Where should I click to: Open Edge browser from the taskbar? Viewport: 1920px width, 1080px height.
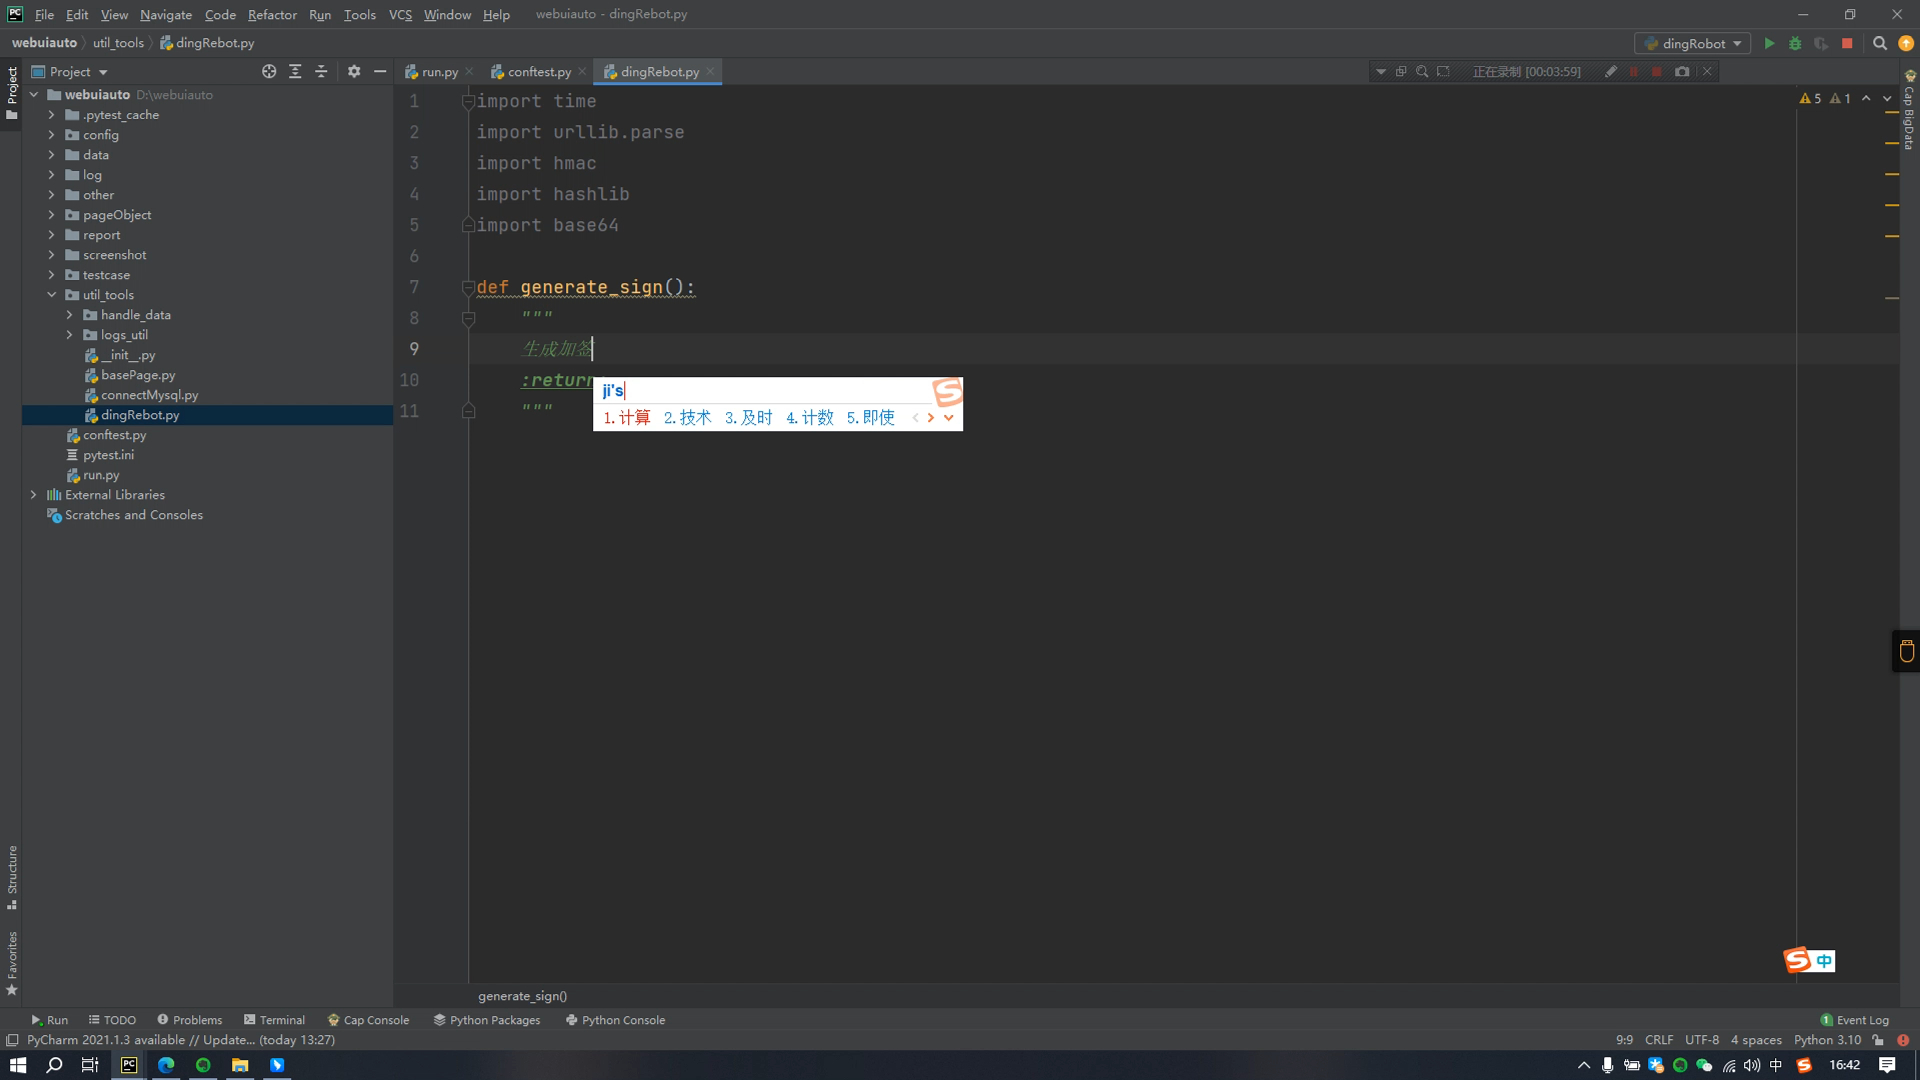166,1065
